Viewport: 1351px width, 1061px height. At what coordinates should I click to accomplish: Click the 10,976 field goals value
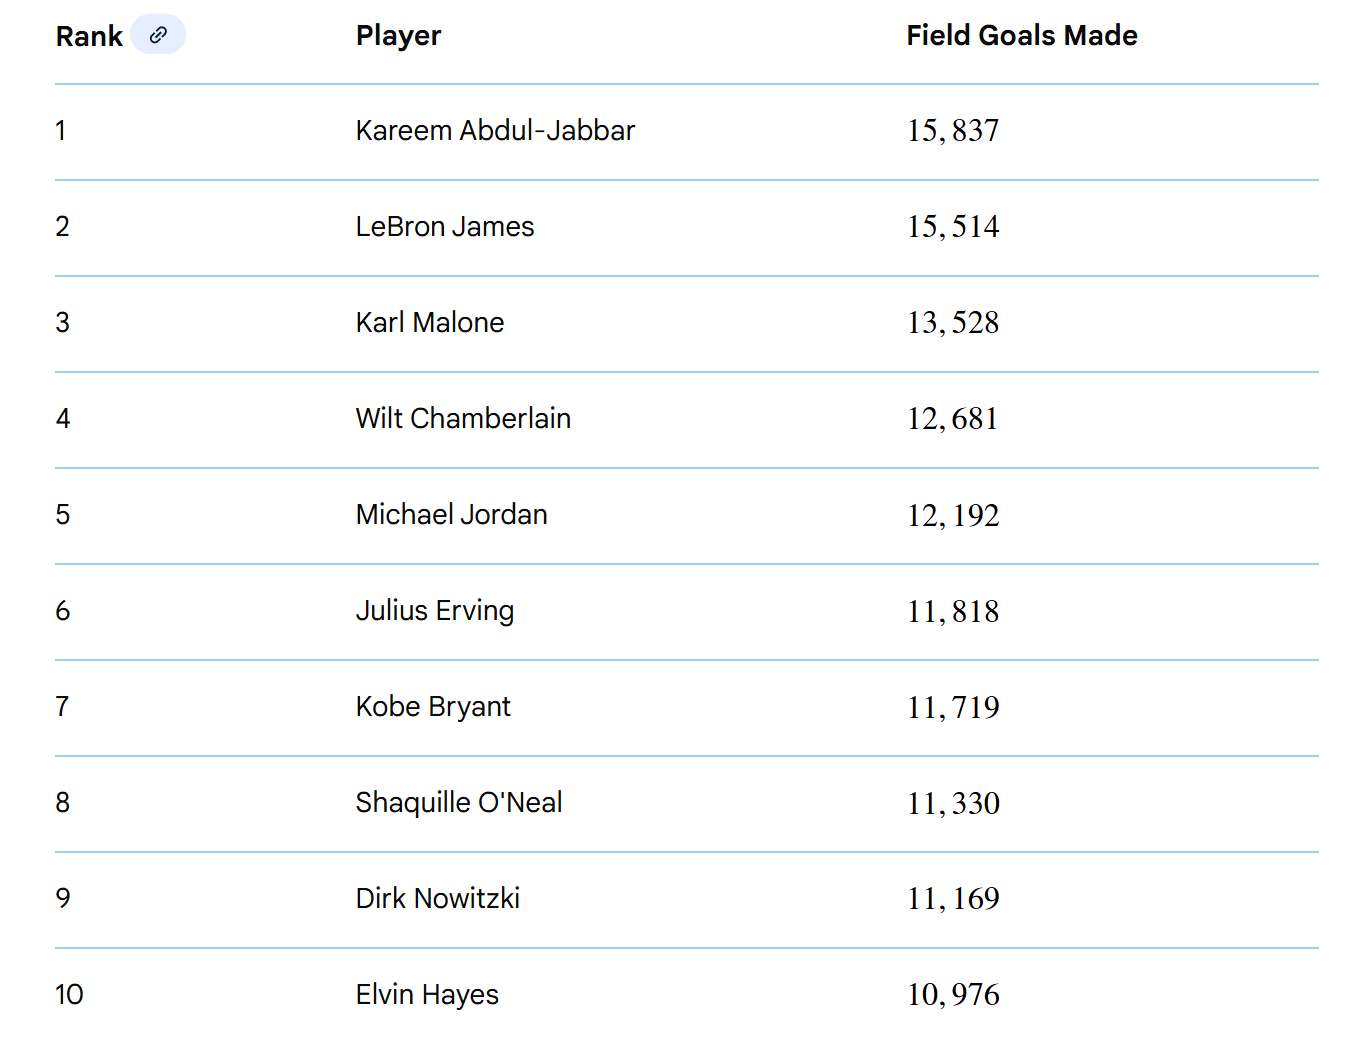tap(953, 995)
